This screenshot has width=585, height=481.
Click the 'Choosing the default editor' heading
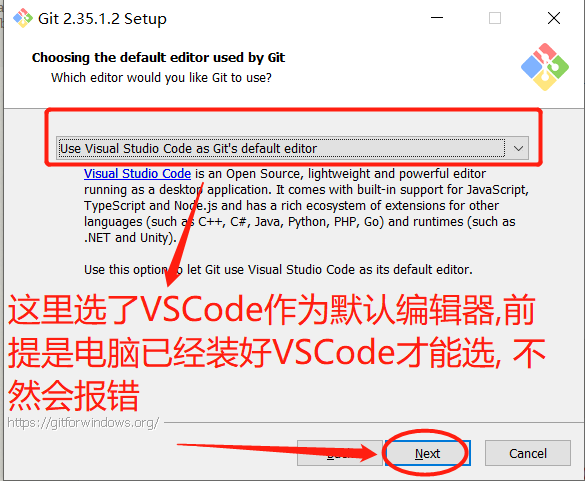[158, 57]
